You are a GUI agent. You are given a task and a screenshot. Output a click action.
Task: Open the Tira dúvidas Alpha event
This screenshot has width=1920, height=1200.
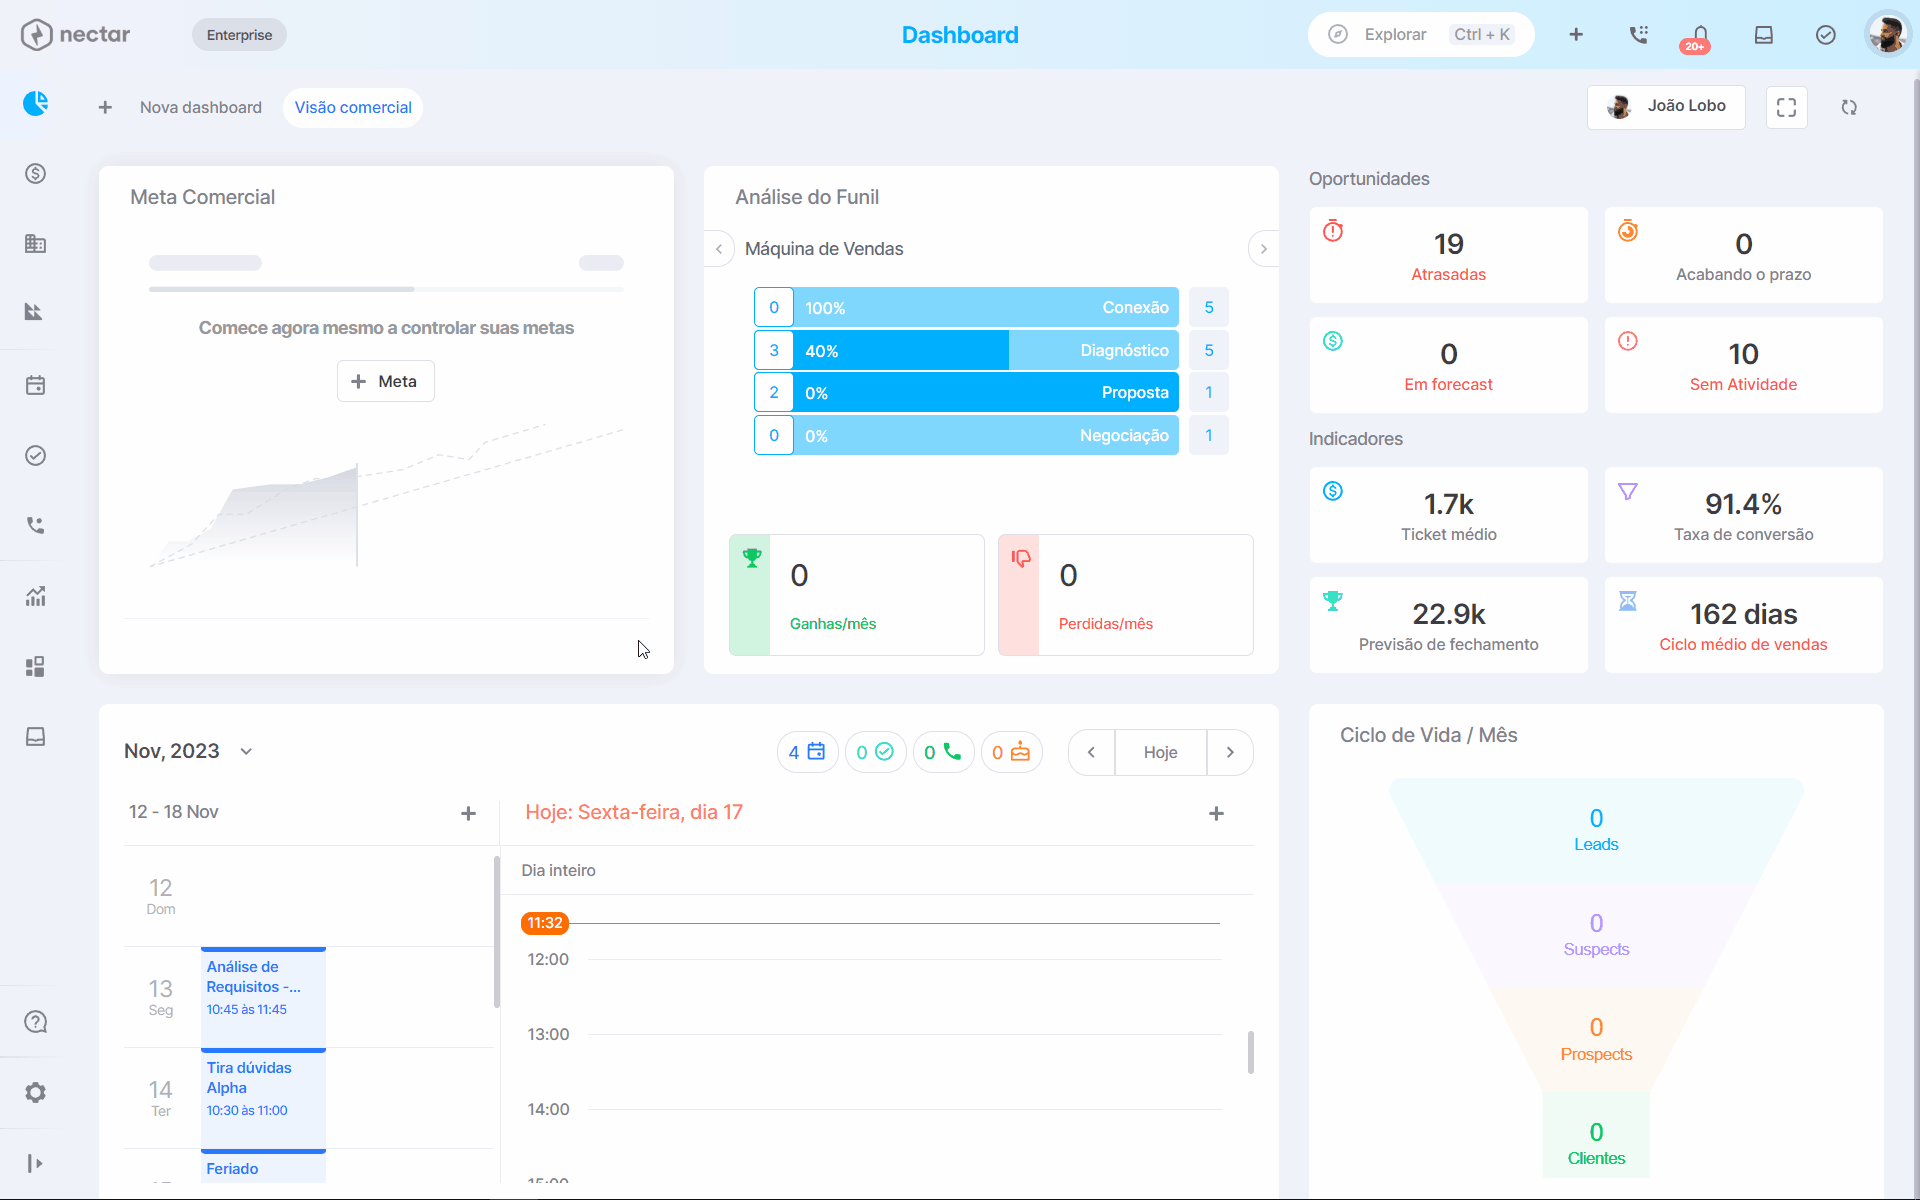pyautogui.click(x=263, y=1098)
